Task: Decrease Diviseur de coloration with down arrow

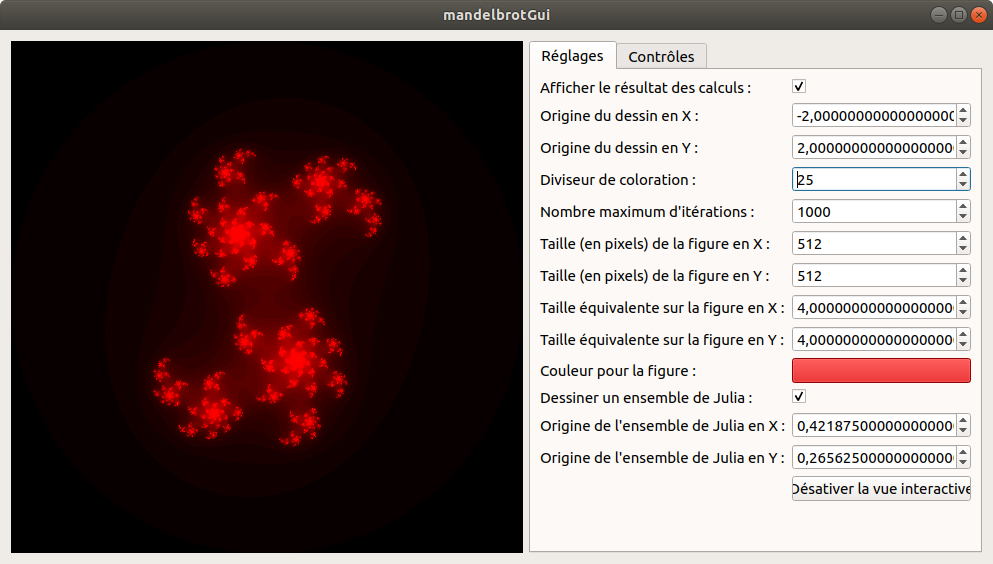Action: [963, 185]
